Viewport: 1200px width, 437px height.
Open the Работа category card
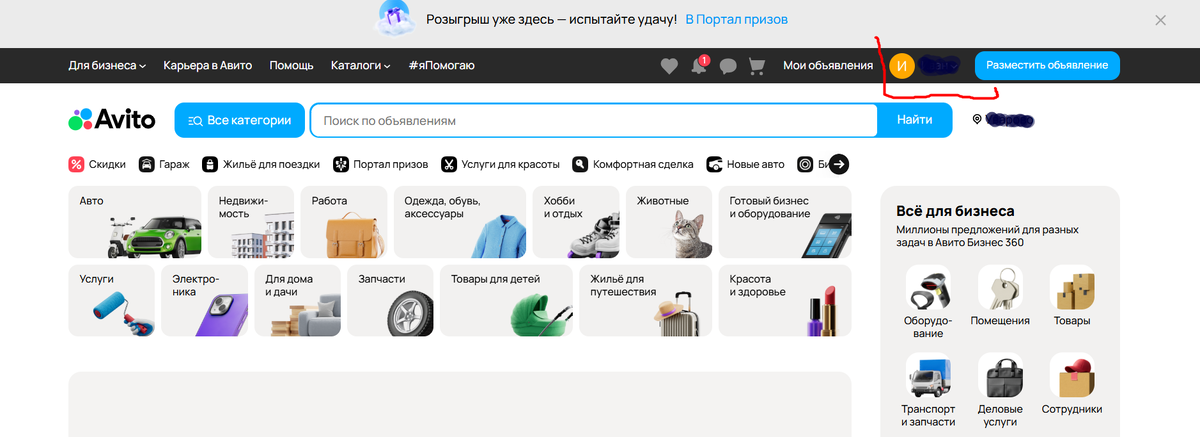click(343, 222)
